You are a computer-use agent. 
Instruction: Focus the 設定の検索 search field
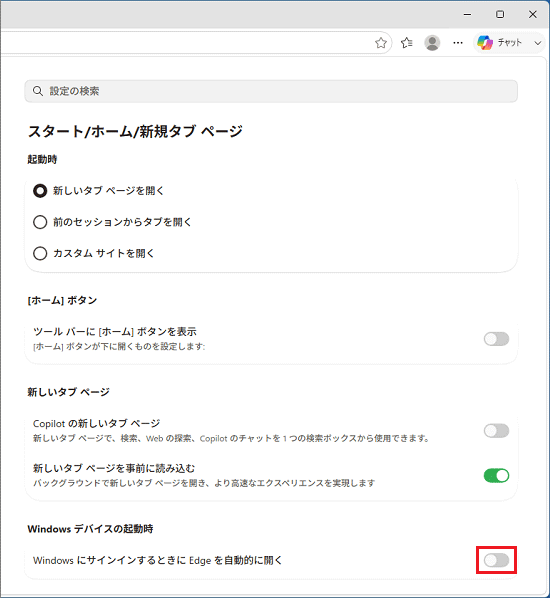[x=271, y=91]
